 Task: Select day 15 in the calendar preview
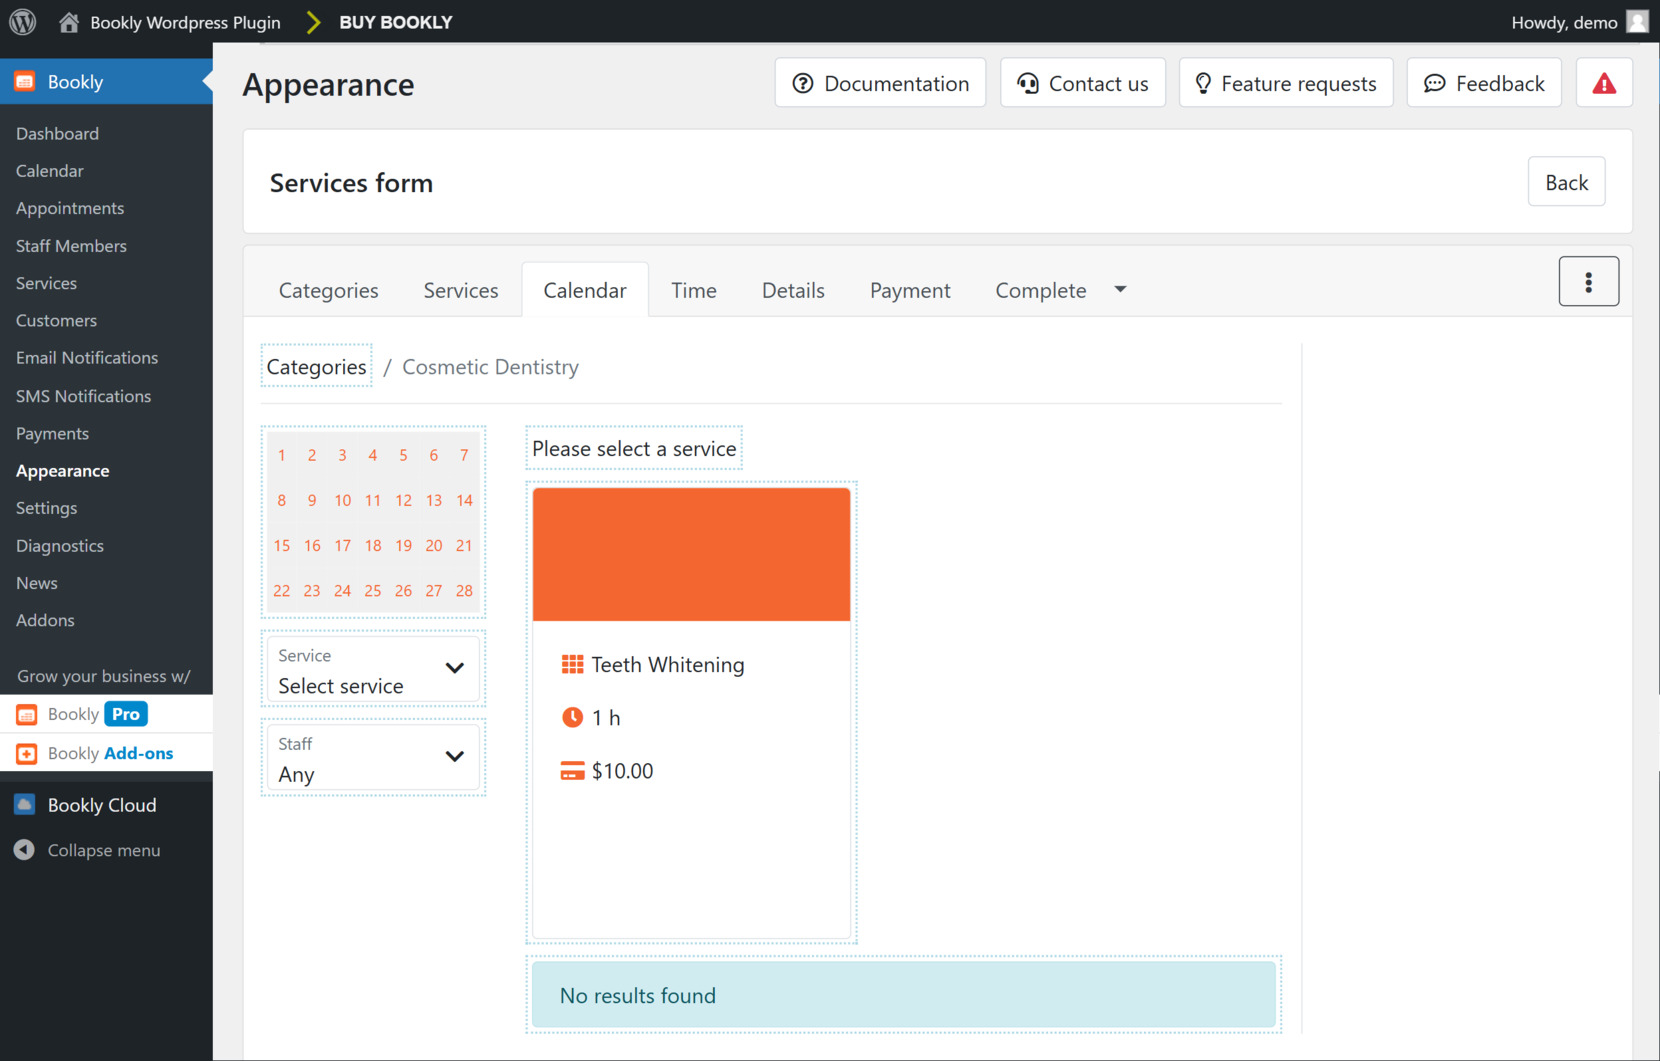[x=281, y=545]
